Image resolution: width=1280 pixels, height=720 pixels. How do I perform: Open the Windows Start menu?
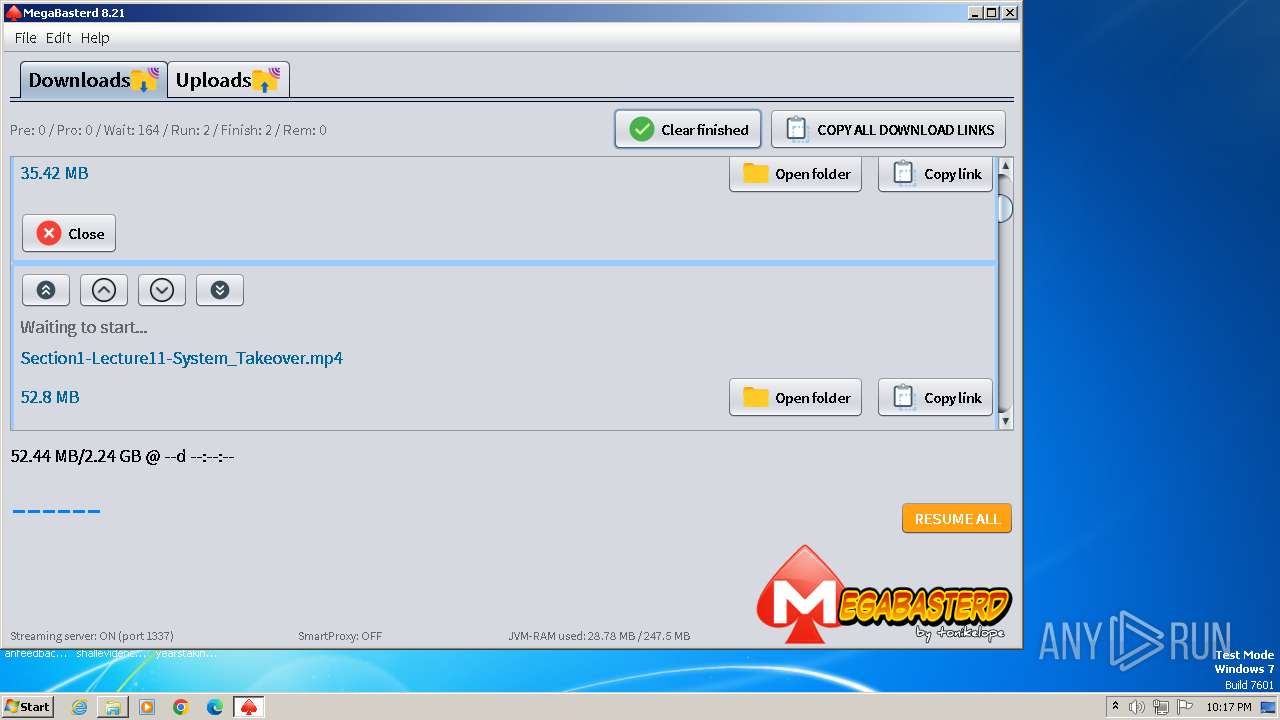pos(27,706)
